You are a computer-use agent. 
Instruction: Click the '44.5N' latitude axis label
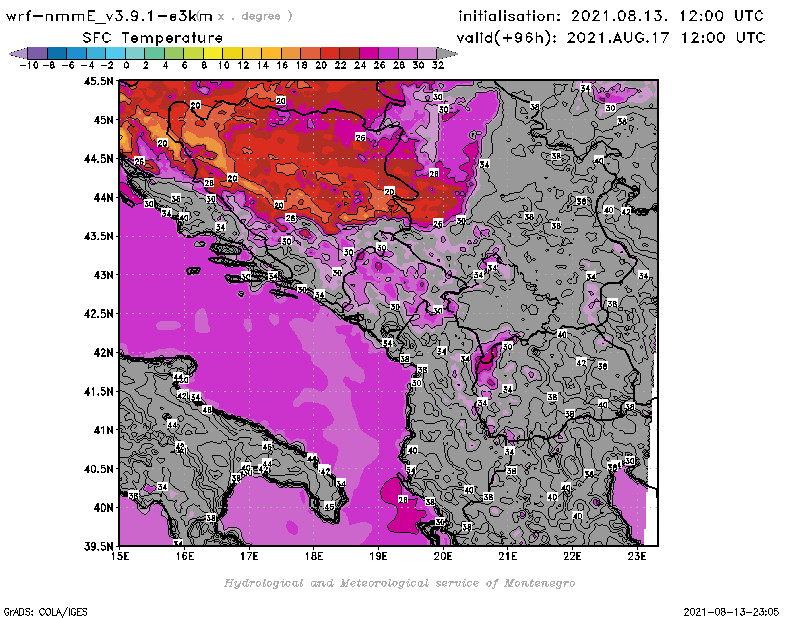pyautogui.click(x=98, y=159)
